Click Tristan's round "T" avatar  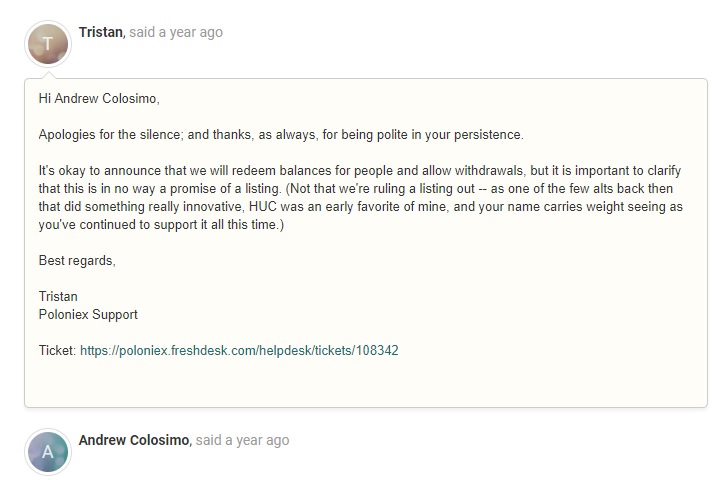coord(48,44)
